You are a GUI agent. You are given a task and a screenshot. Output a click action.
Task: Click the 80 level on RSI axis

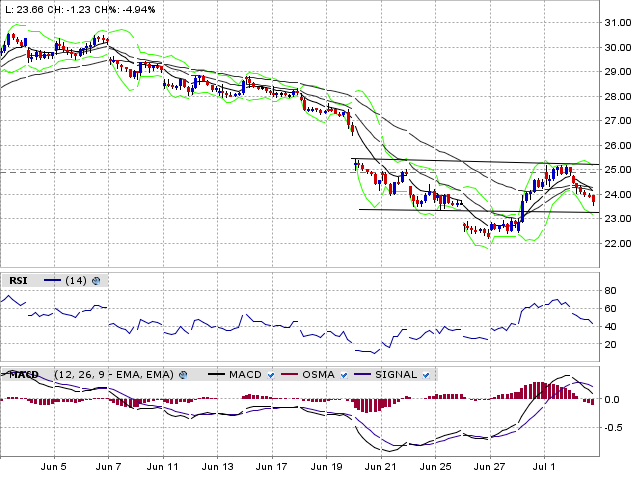[611, 290]
